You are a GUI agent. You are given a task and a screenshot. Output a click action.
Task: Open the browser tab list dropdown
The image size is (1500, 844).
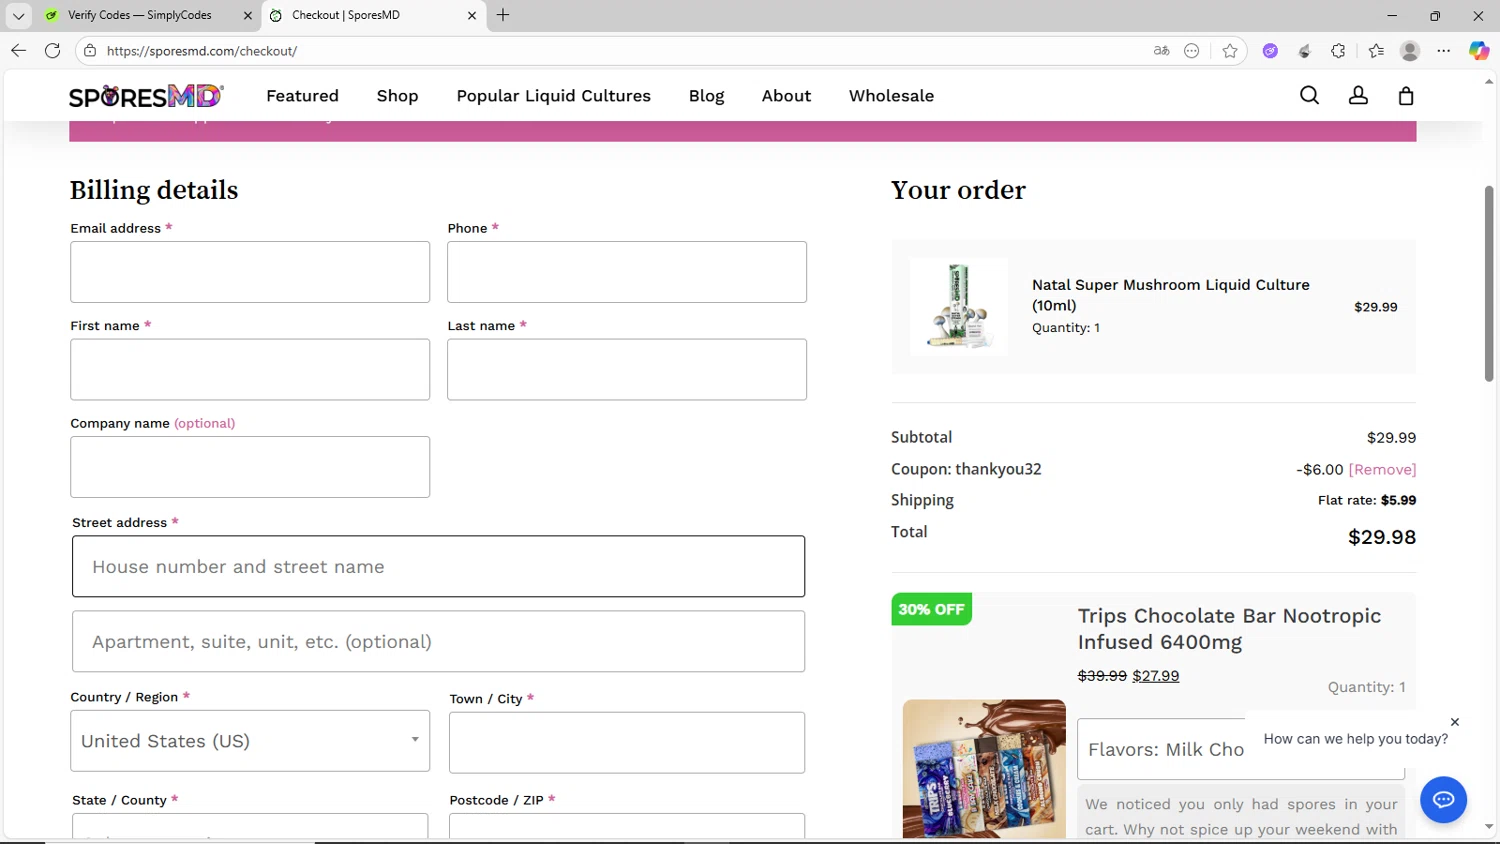(18, 15)
